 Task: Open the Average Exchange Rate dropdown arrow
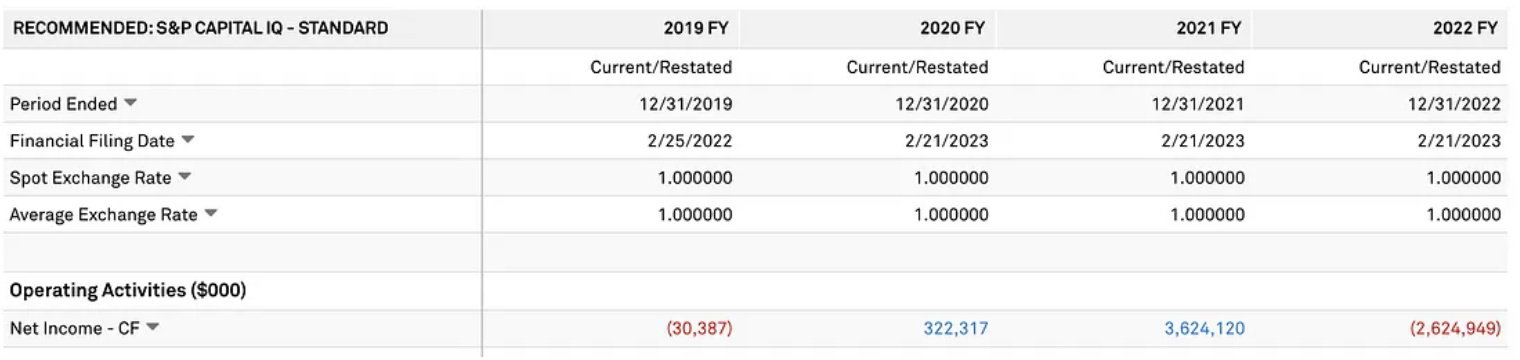coord(211,214)
